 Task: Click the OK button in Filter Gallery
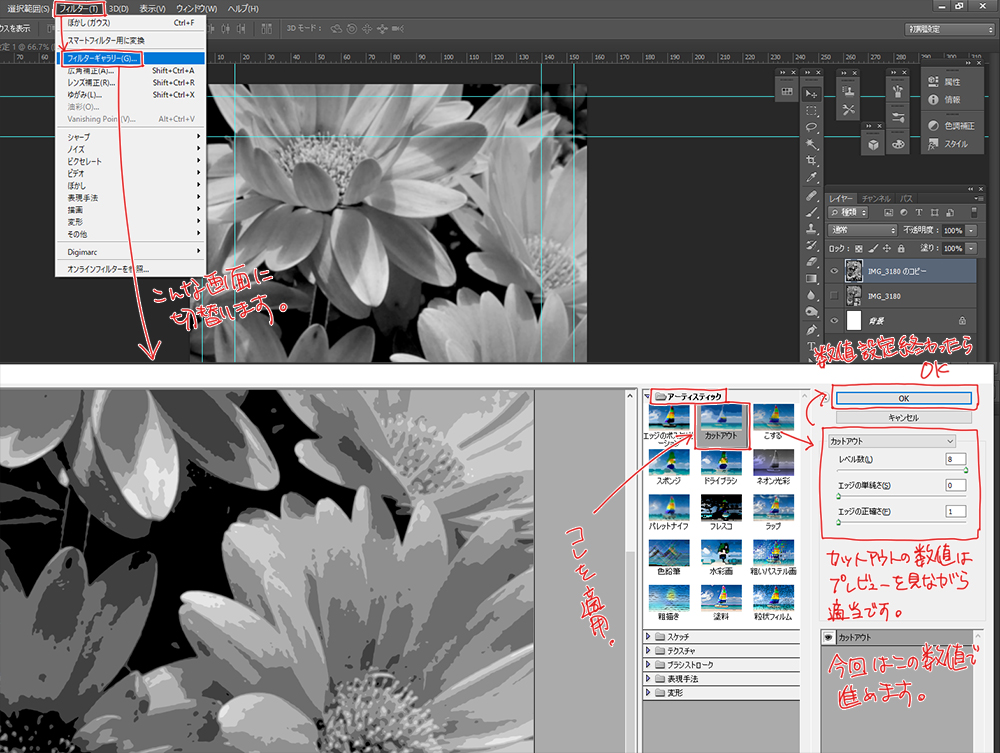coord(904,398)
